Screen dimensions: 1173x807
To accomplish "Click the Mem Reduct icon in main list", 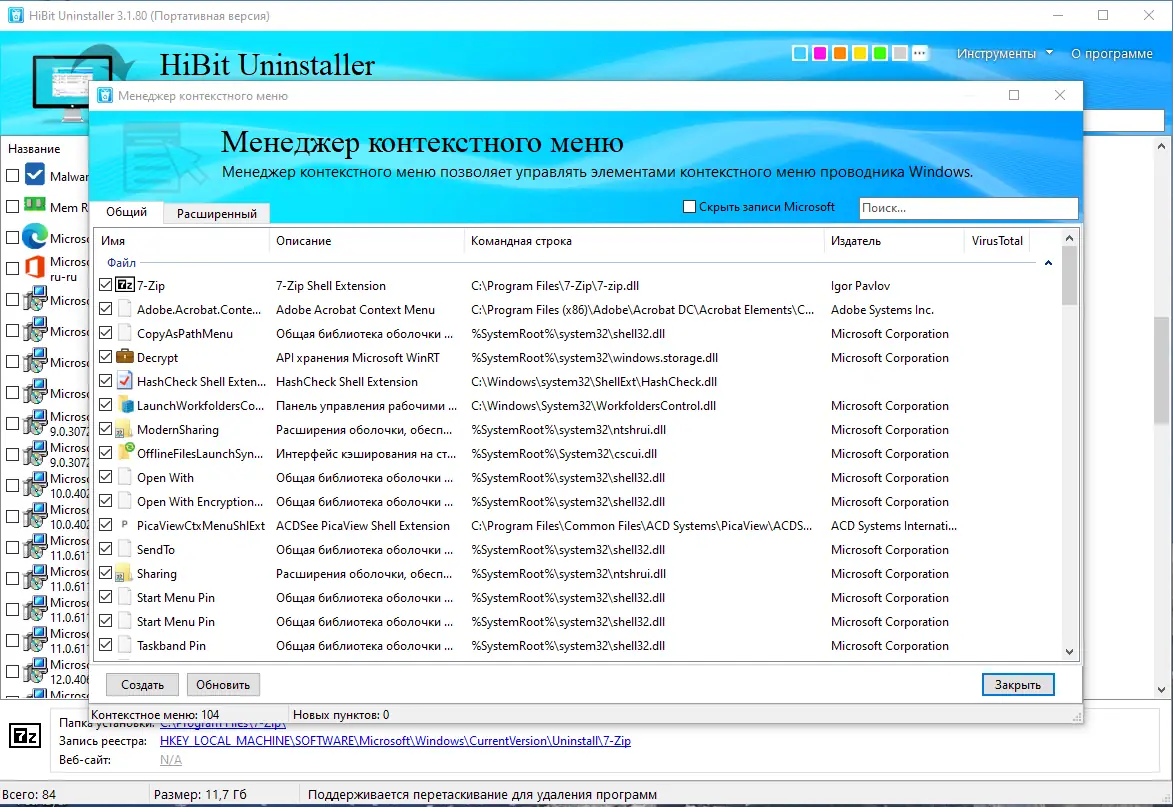I will click(x=34, y=204).
